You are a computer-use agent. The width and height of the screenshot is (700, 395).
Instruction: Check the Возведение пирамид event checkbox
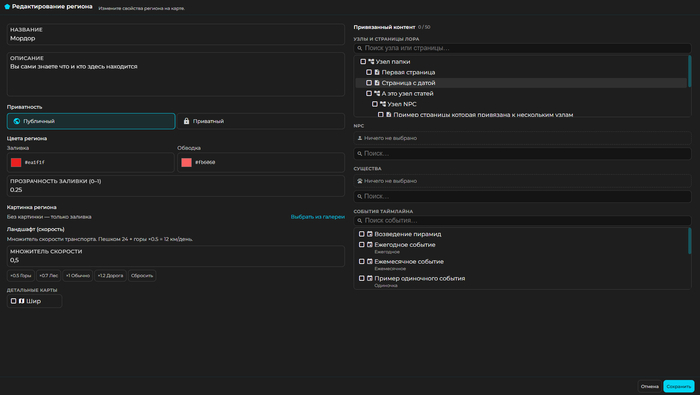click(362, 234)
